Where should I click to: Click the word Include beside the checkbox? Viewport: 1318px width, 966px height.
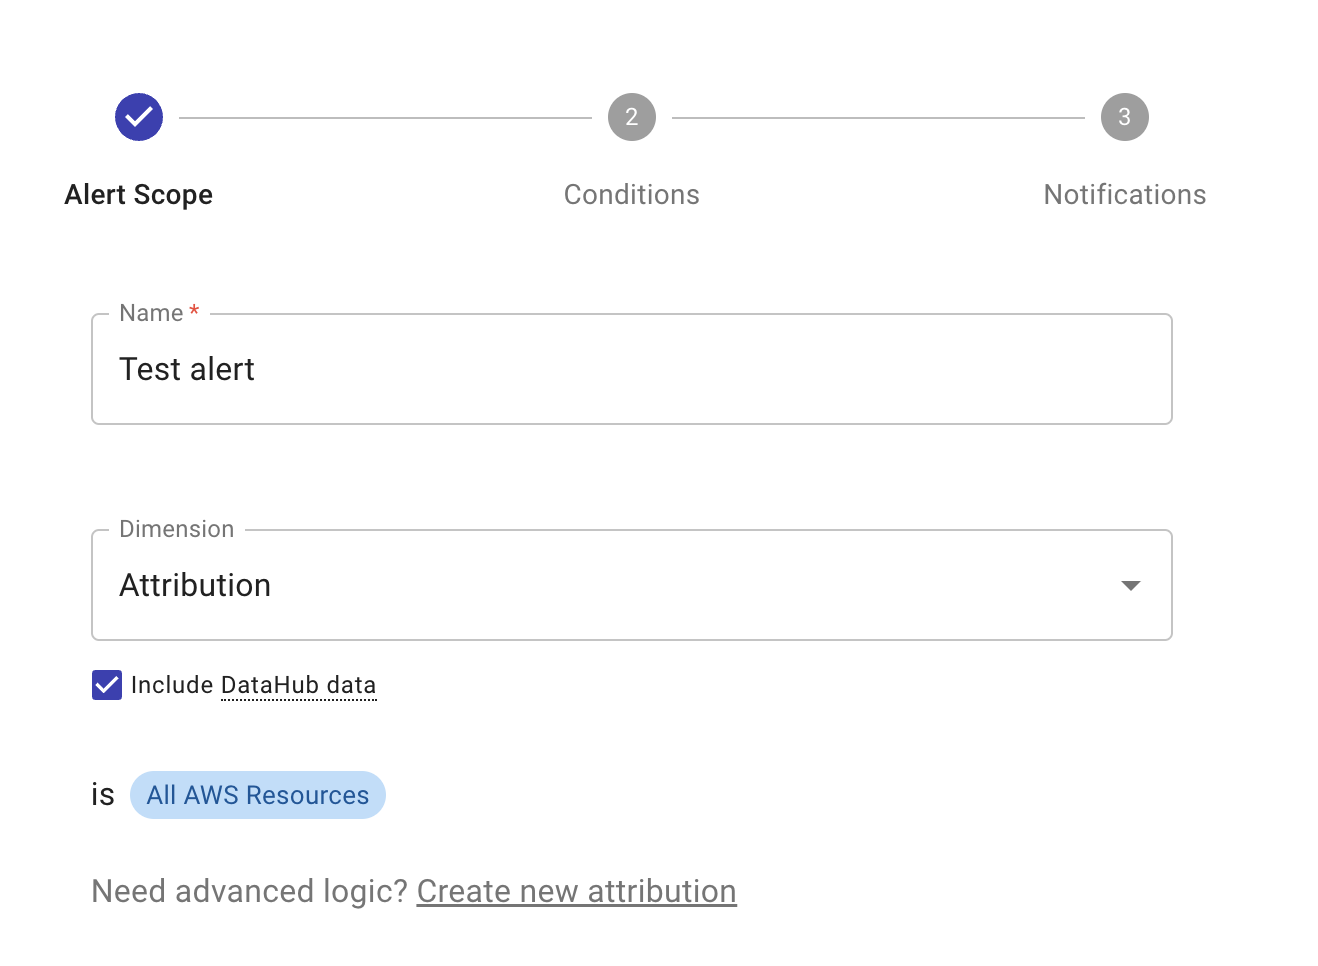pos(172,685)
